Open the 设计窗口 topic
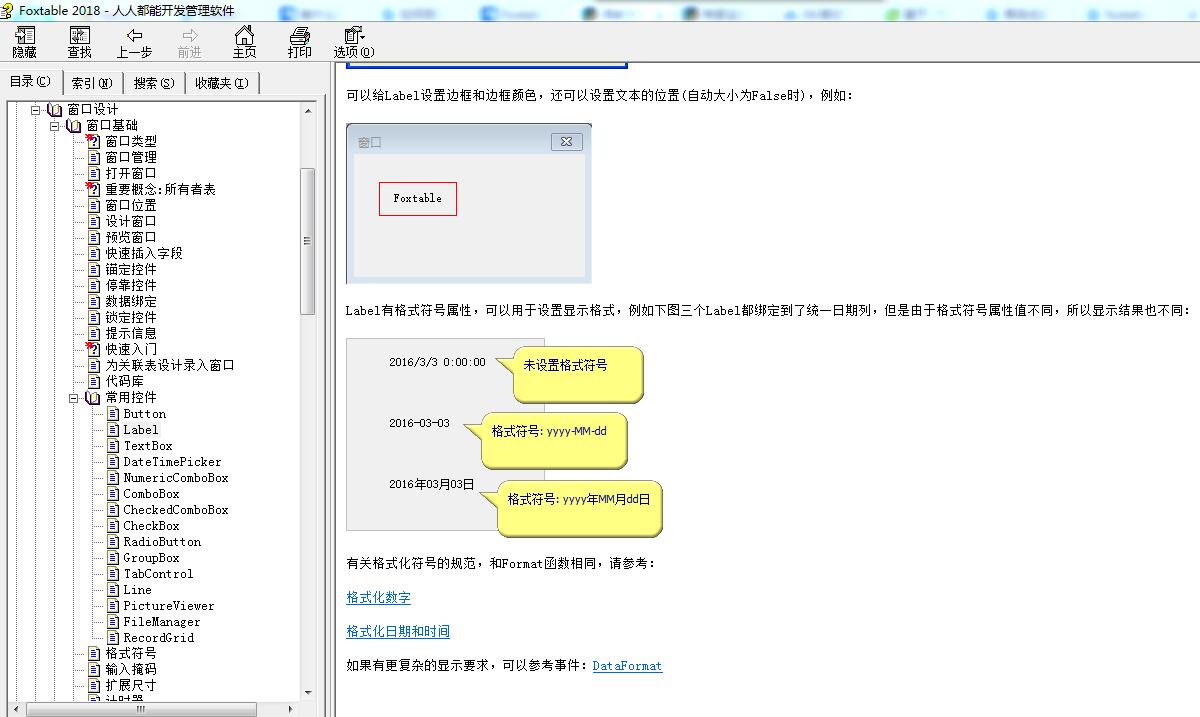The height and width of the screenshot is (717, 1200). click(131, 221)
